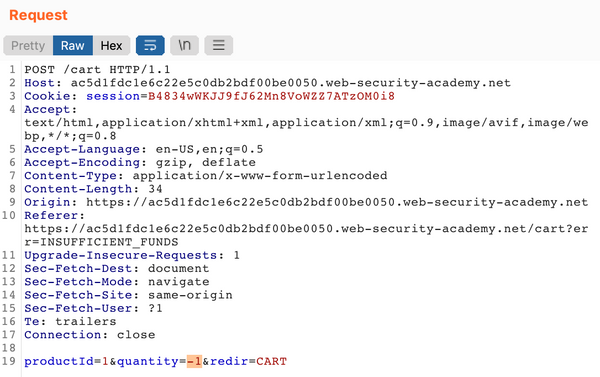This screenshot has width=600, height=377.
Task: Click the Upgrade-Insecure-Requests header
Action: (132, 255)
